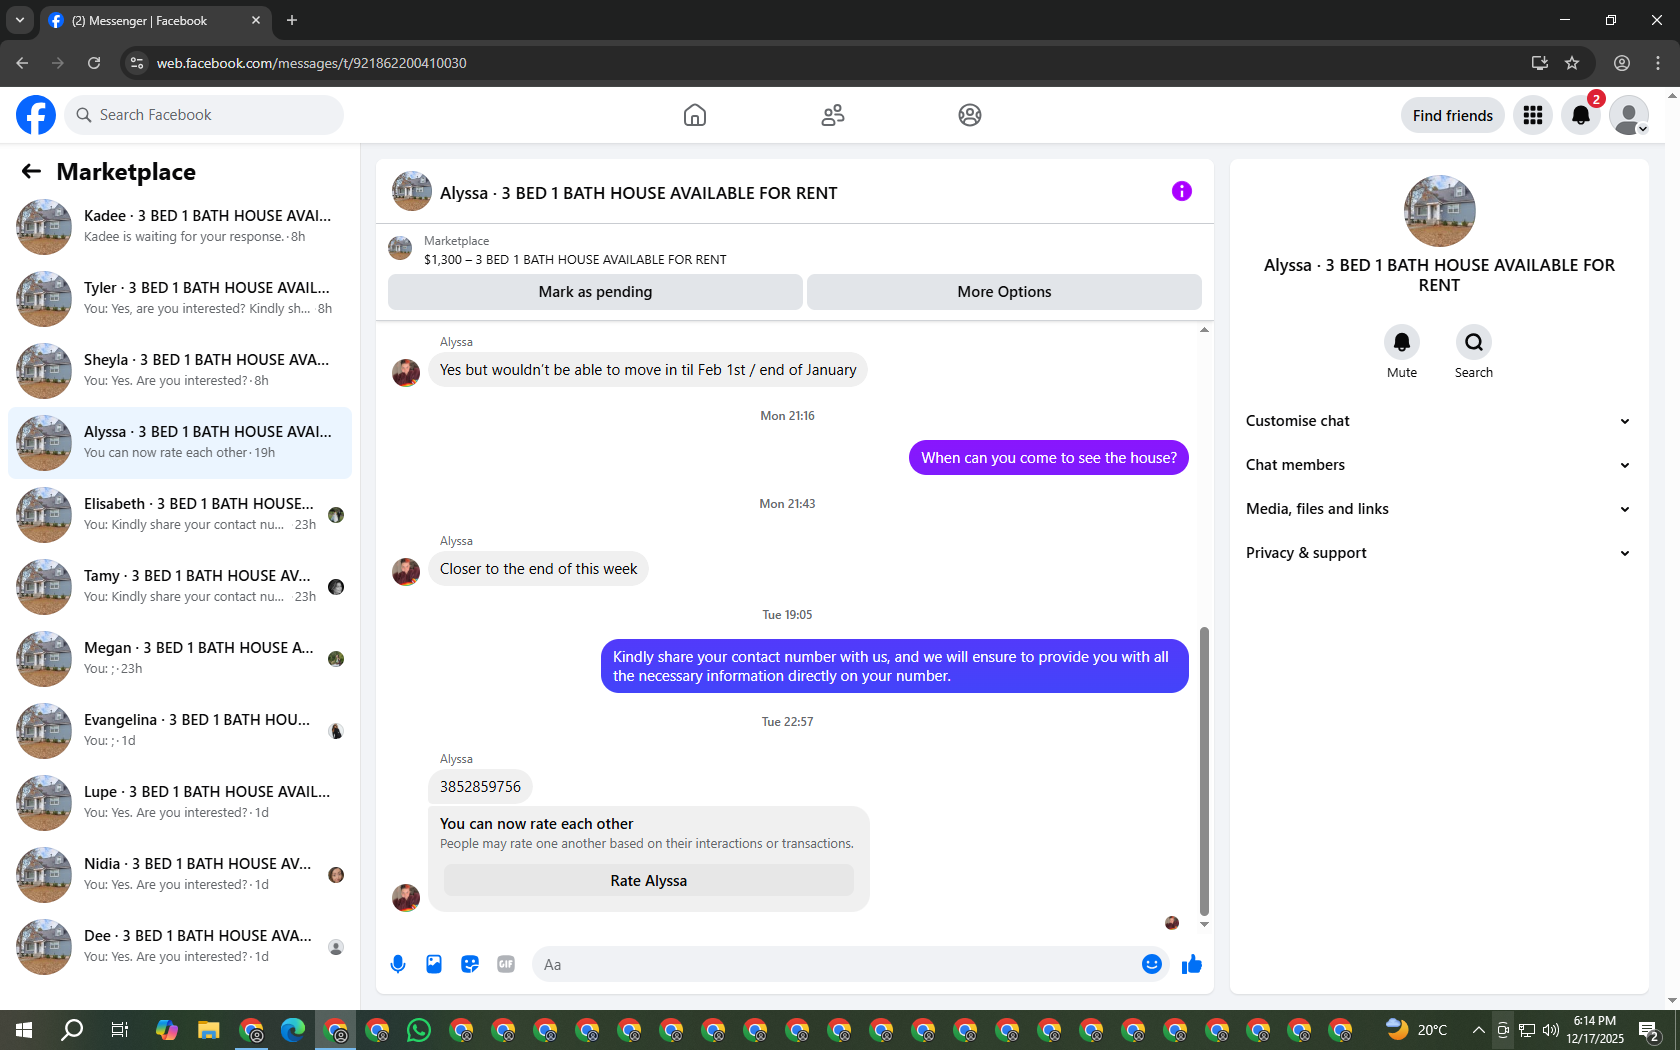Choose a GIF with the GIF icon
The image size is (1680, 1050).
[506, 964]
